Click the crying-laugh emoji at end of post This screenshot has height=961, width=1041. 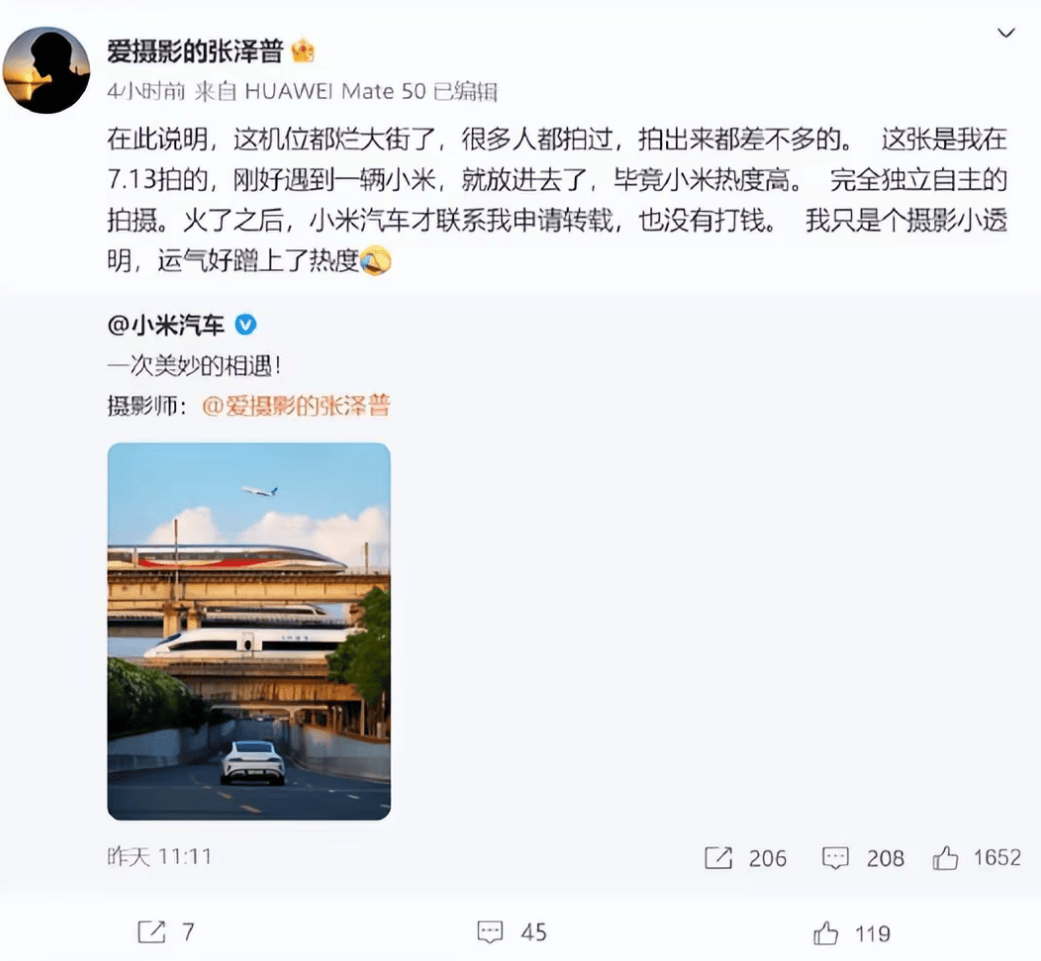(375, 260)
